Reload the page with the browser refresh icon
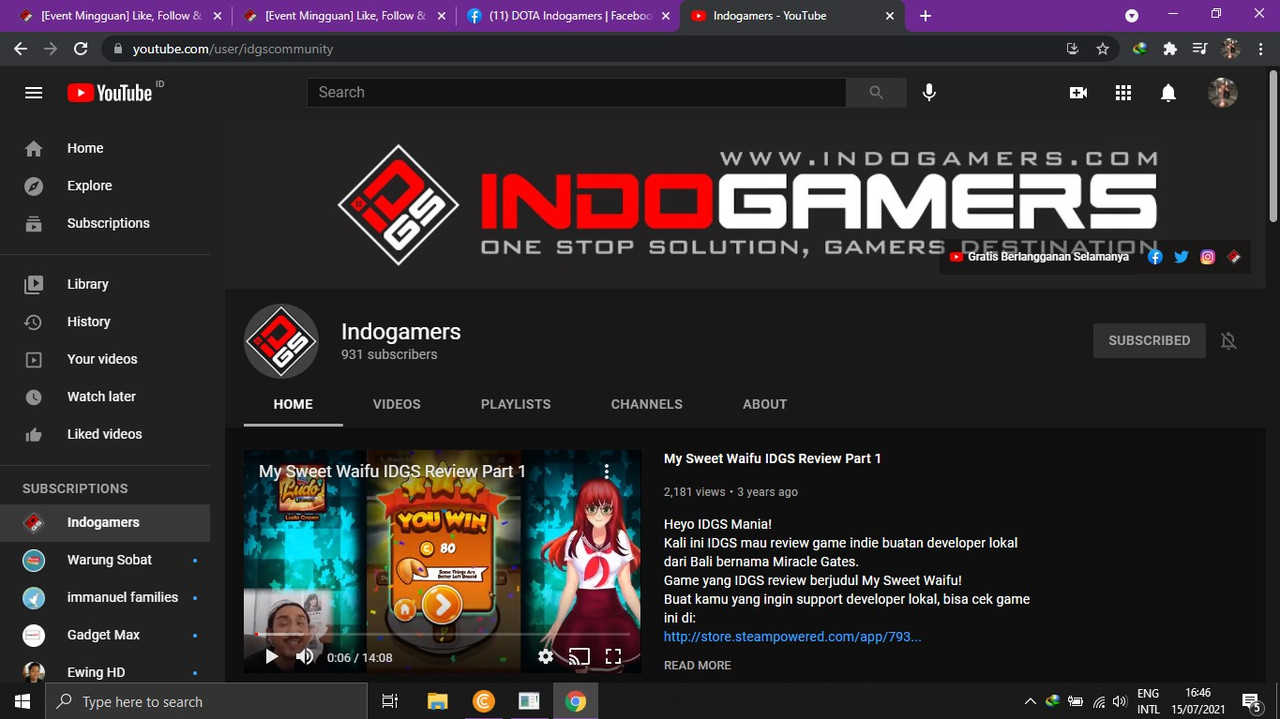Viewport: 1280px width, 719px height. click(81, 48)
